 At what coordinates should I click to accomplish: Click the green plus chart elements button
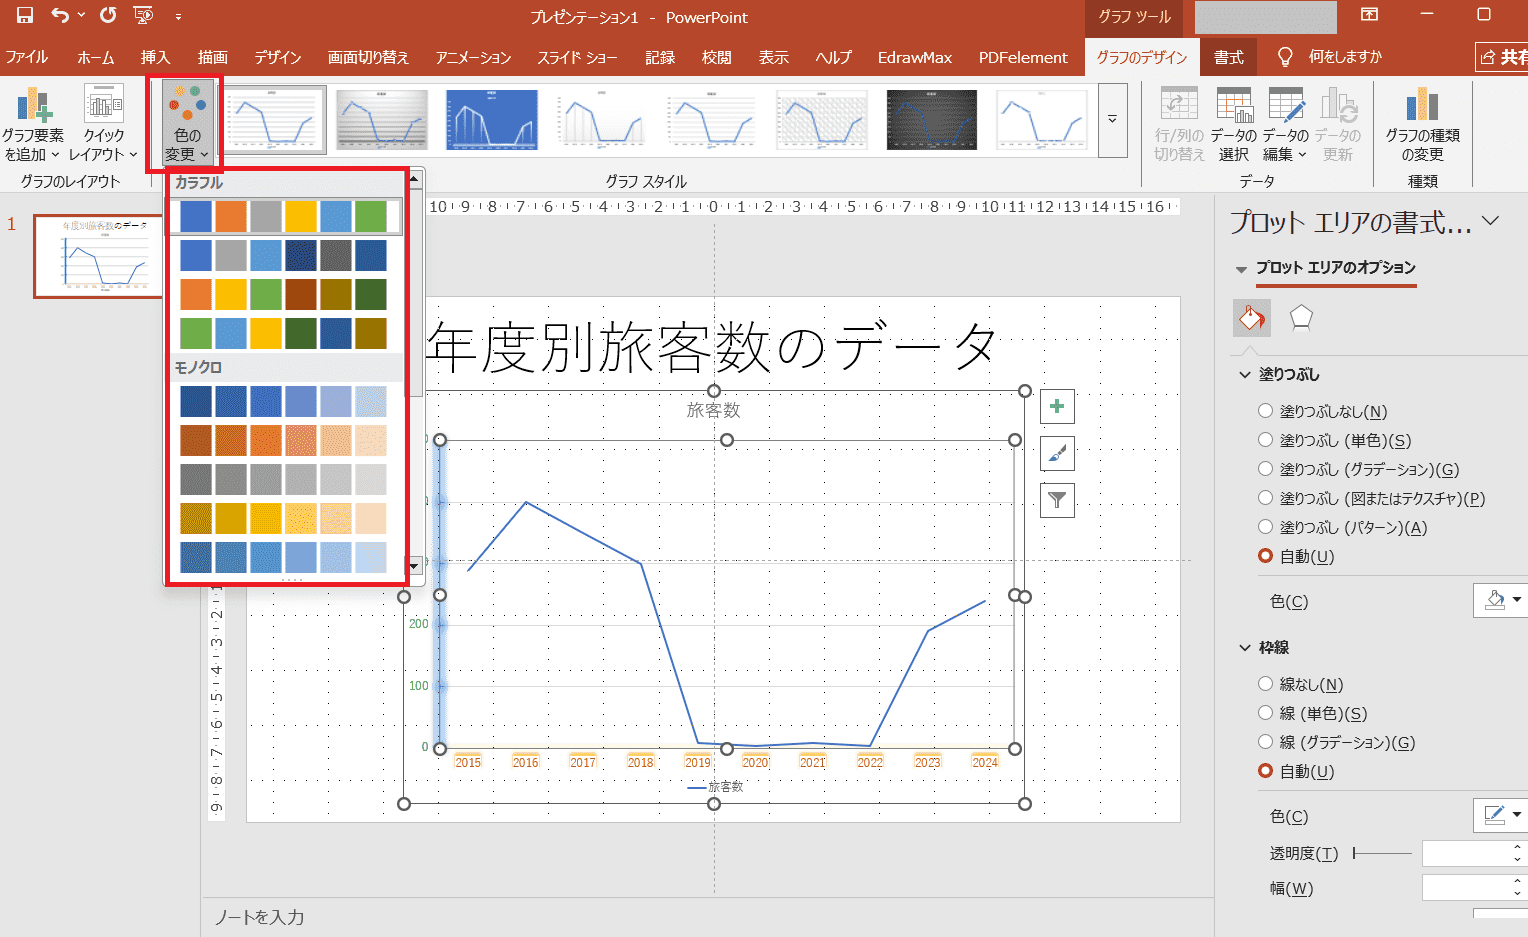click(x=1057, y=407)
